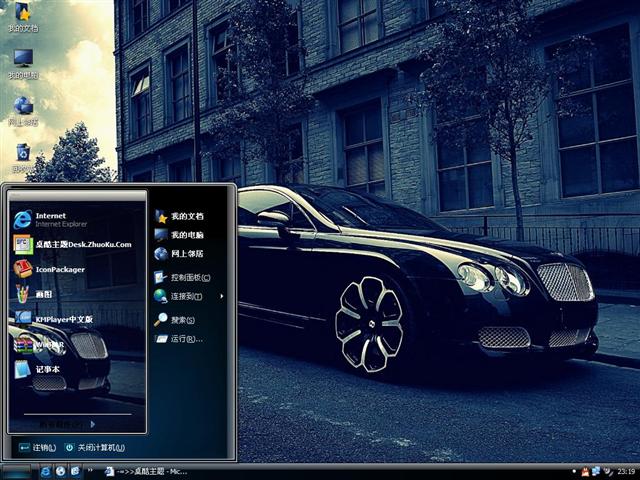
Task: Click the 关闭计算机(U) shutdown button
Action: pos(96,447)
